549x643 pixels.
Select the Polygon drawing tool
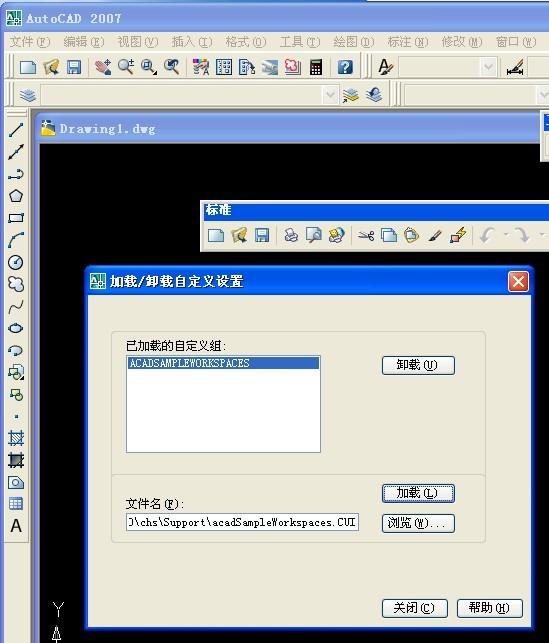16,196
